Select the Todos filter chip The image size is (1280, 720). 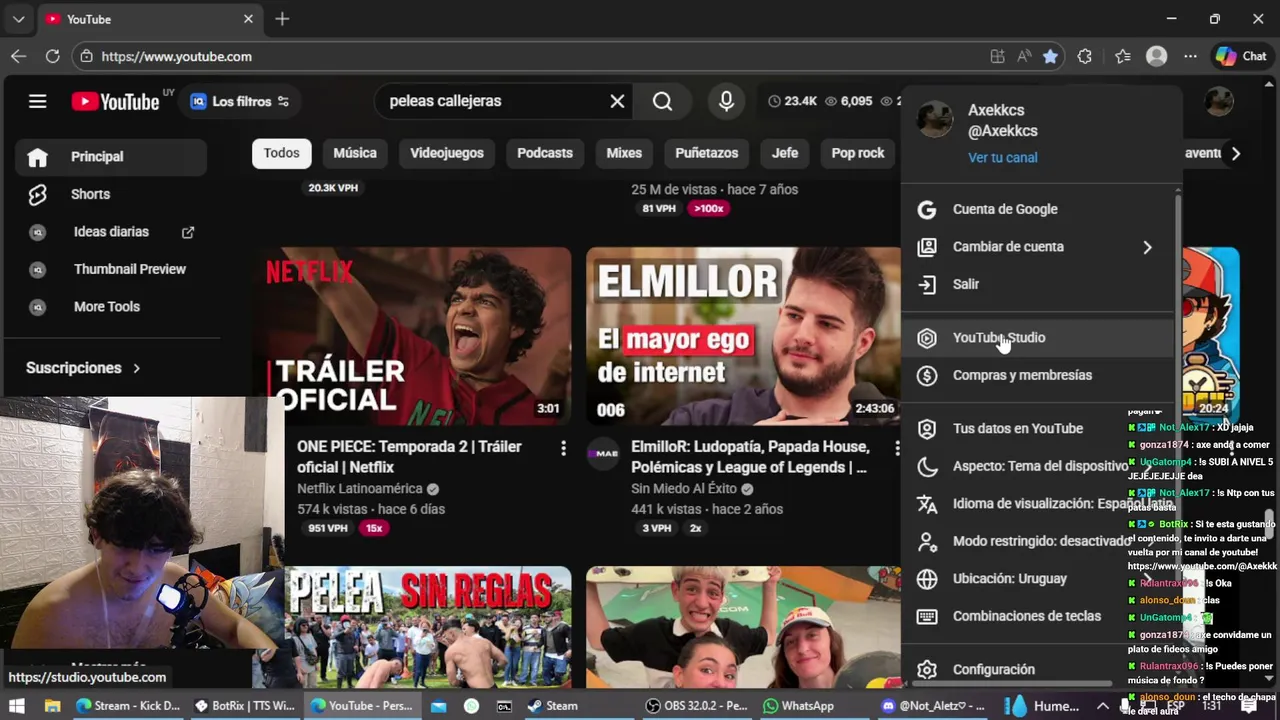281,153
